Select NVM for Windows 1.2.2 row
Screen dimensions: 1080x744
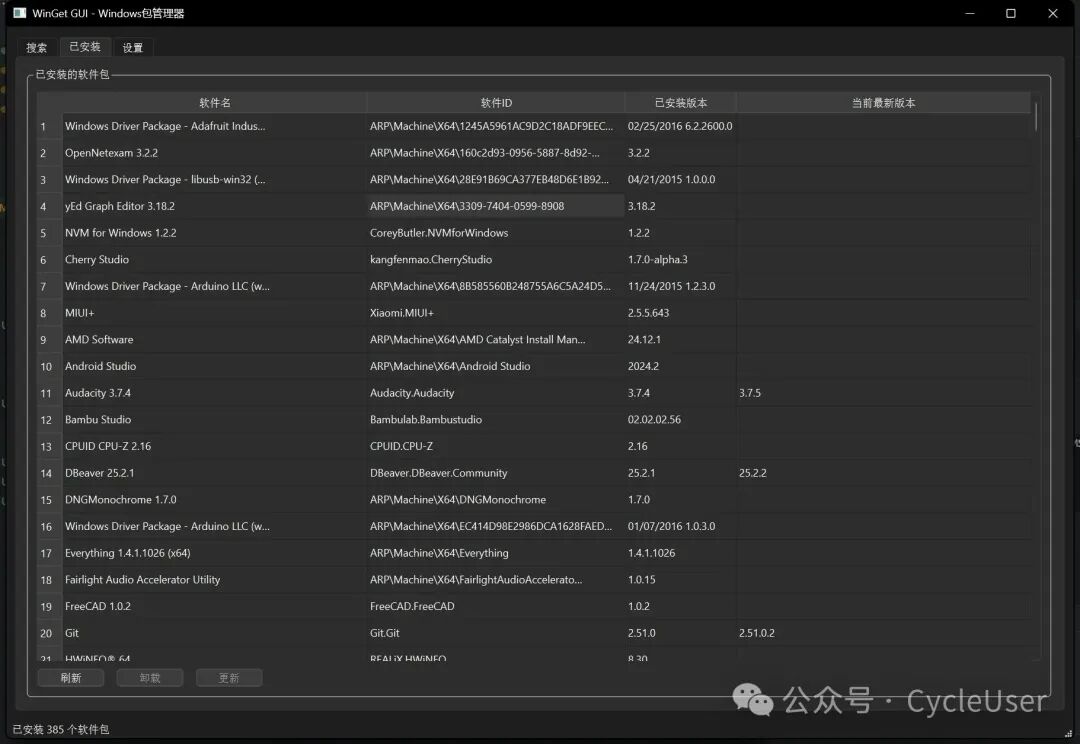pyautogui.click(x=534, y=233)
